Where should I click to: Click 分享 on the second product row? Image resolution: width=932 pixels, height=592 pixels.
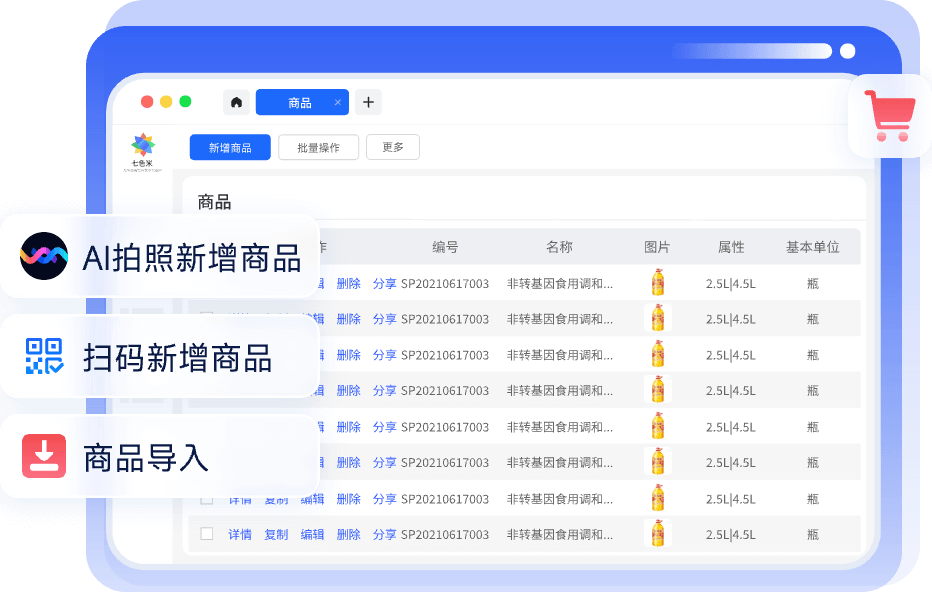coord(385,318)
